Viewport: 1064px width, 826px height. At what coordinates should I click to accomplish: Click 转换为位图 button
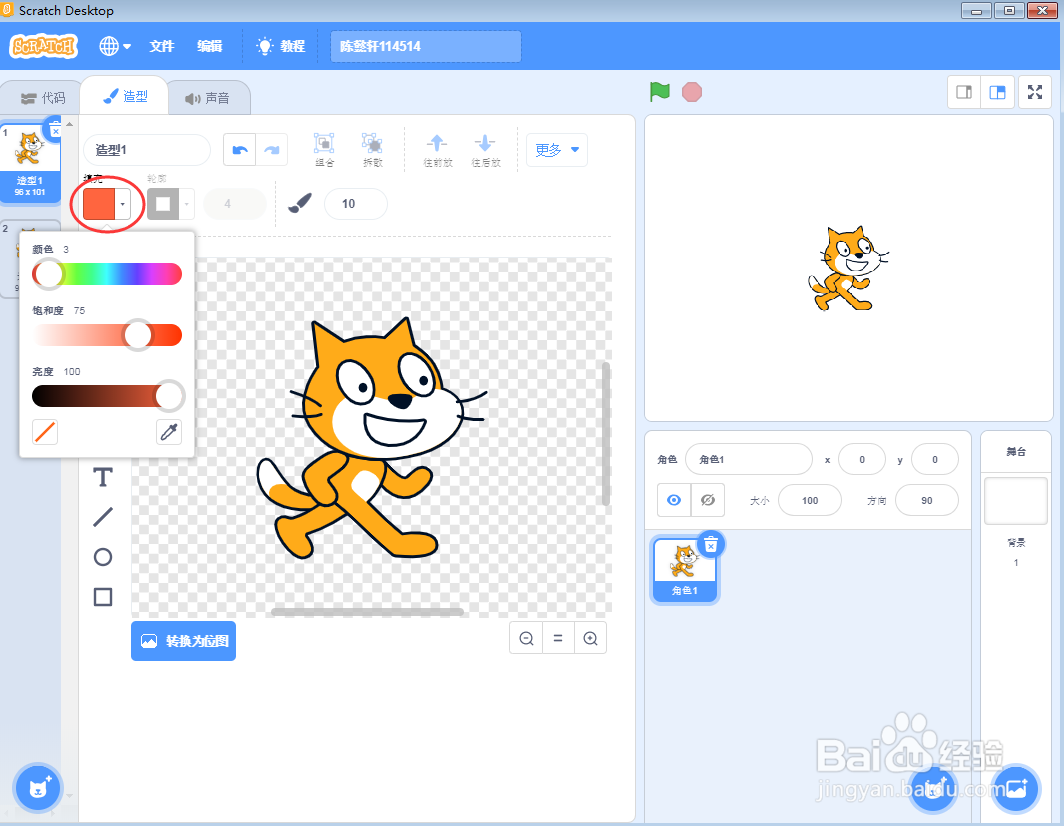tap(183, 641)
